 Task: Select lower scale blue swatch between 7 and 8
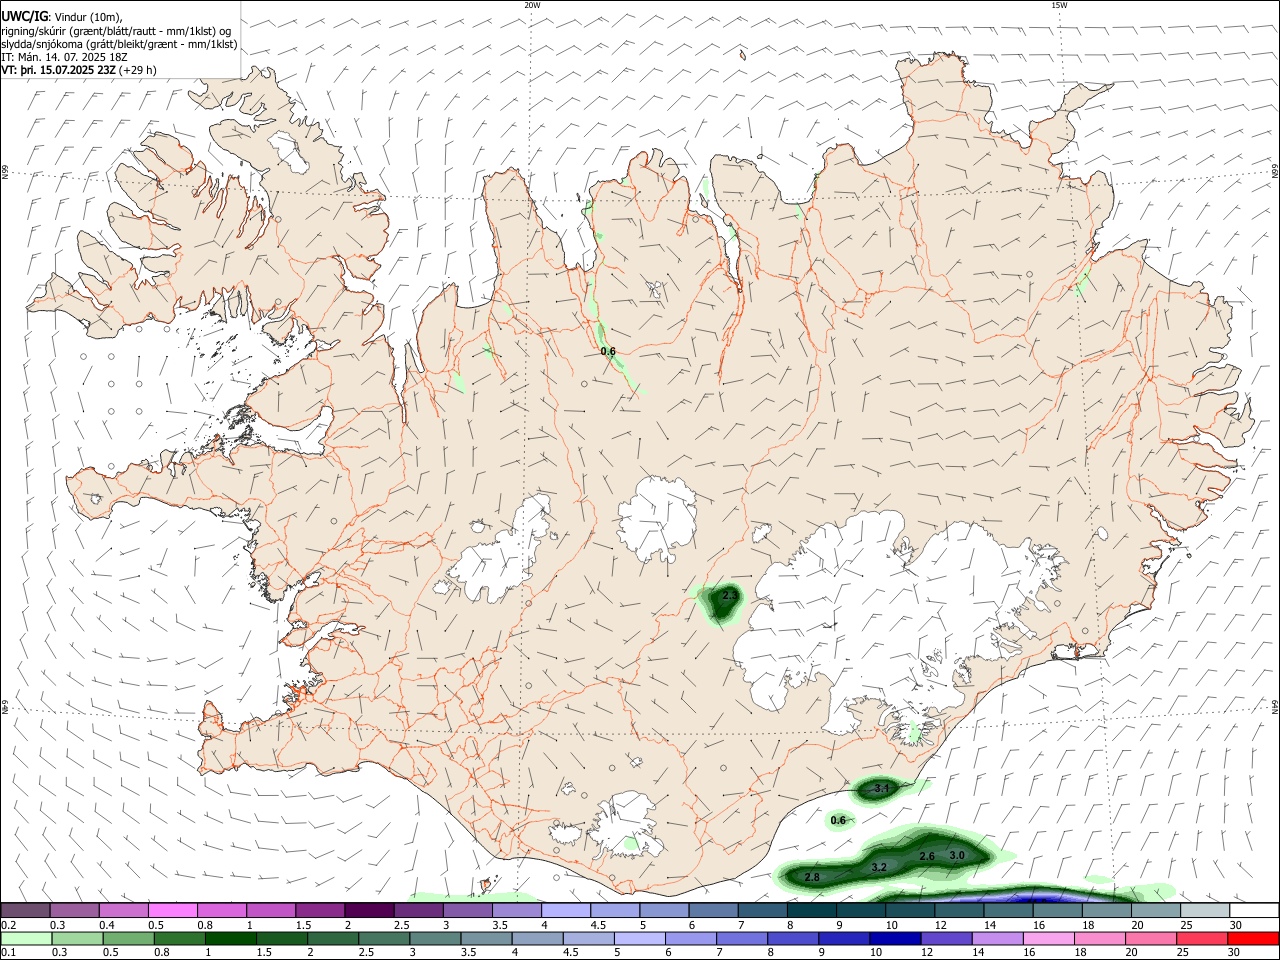(x=742, y=938)
